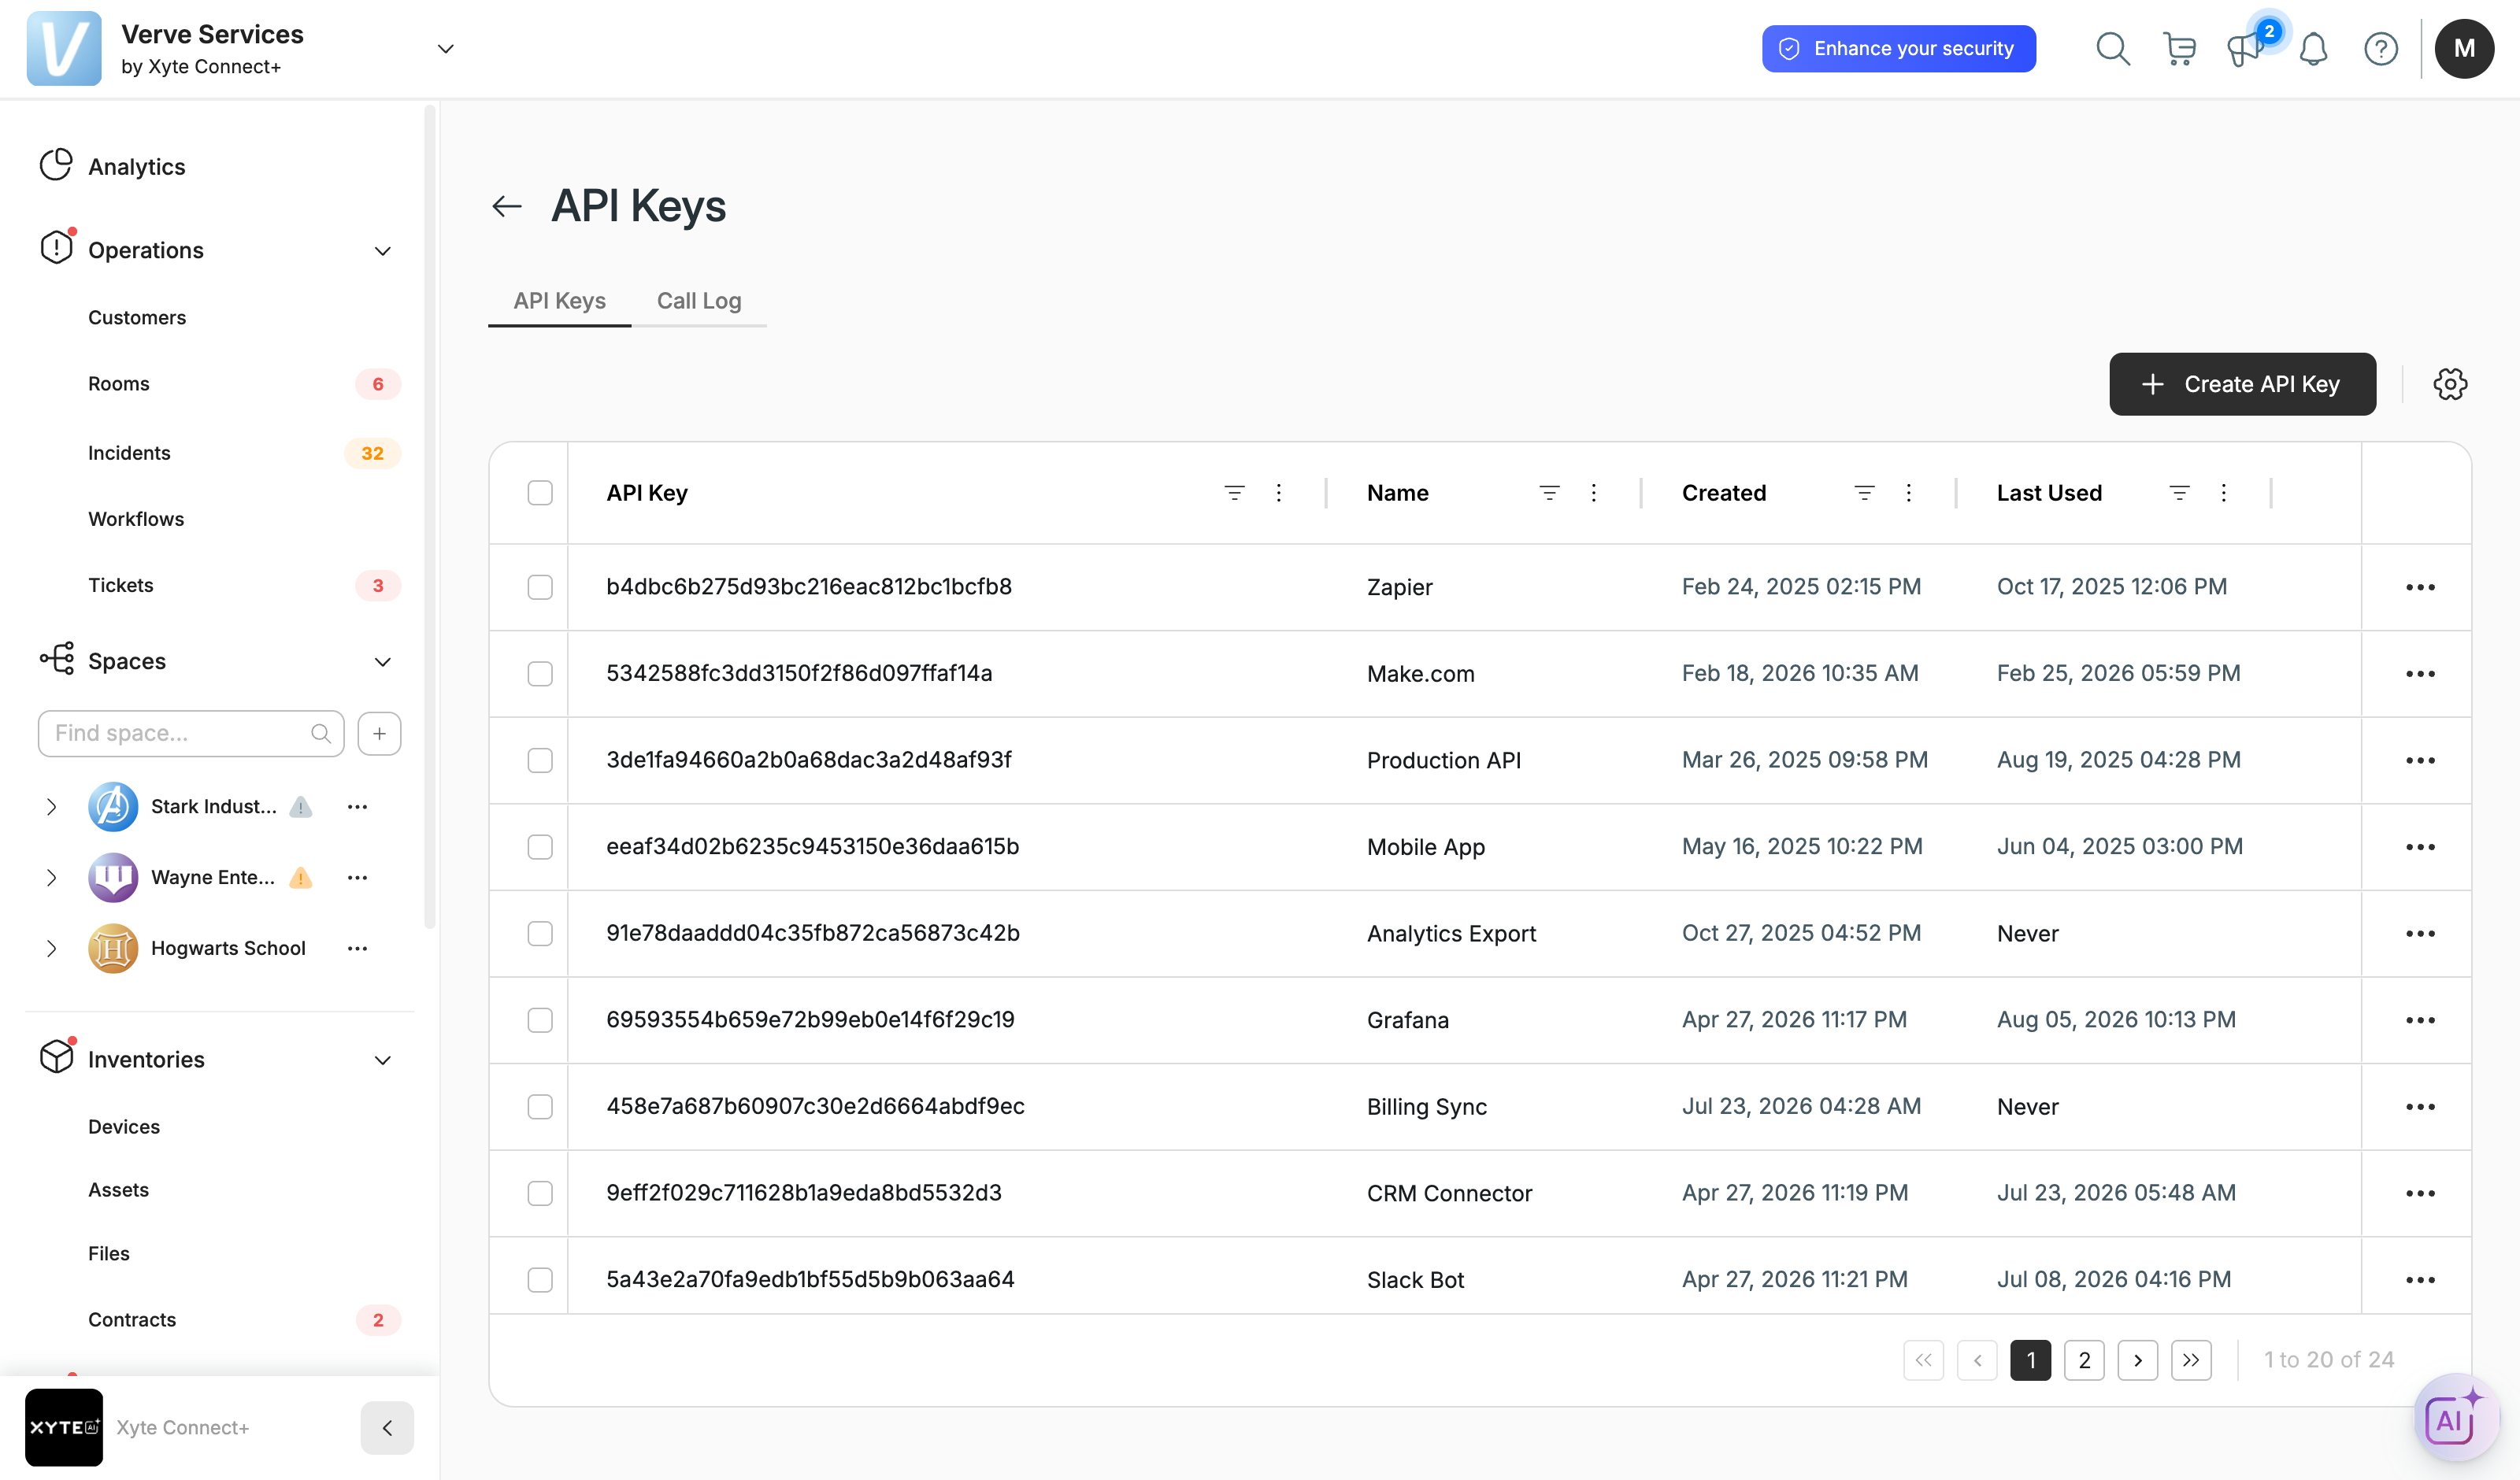Open Rooms in the sidebar
This screenshot has width=2520, height=1480.
119,384
